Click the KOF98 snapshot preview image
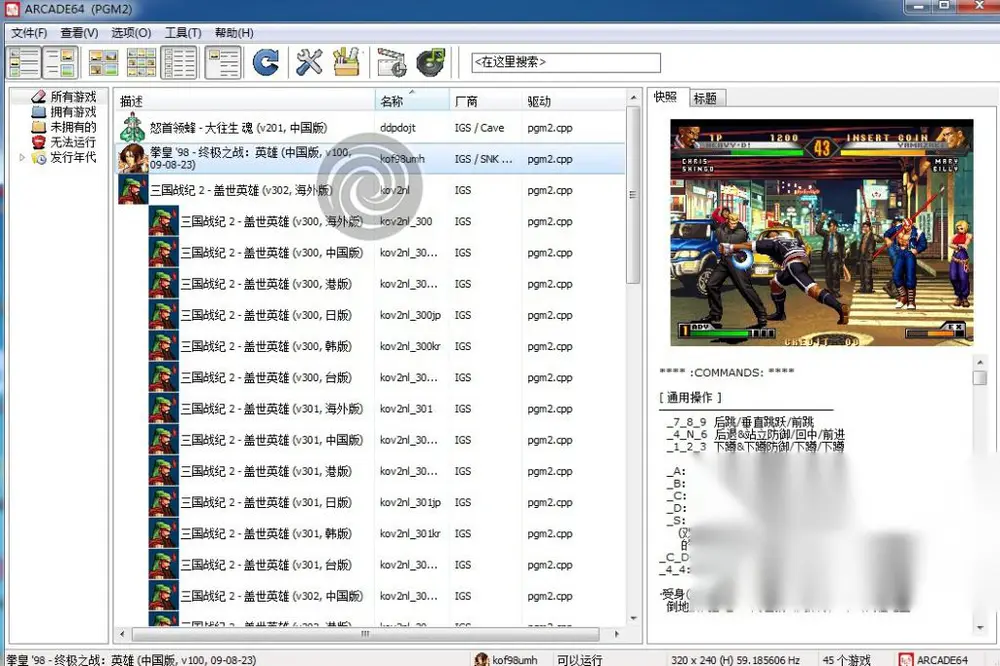Image resolution: width=1000 pixels, height=666 pixels. pyautogui.click(x=821, y=233)
